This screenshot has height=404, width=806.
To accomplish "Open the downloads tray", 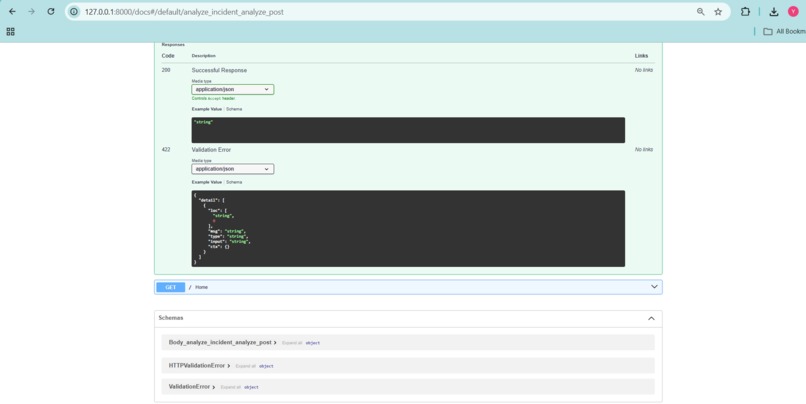I will [773, 11].
